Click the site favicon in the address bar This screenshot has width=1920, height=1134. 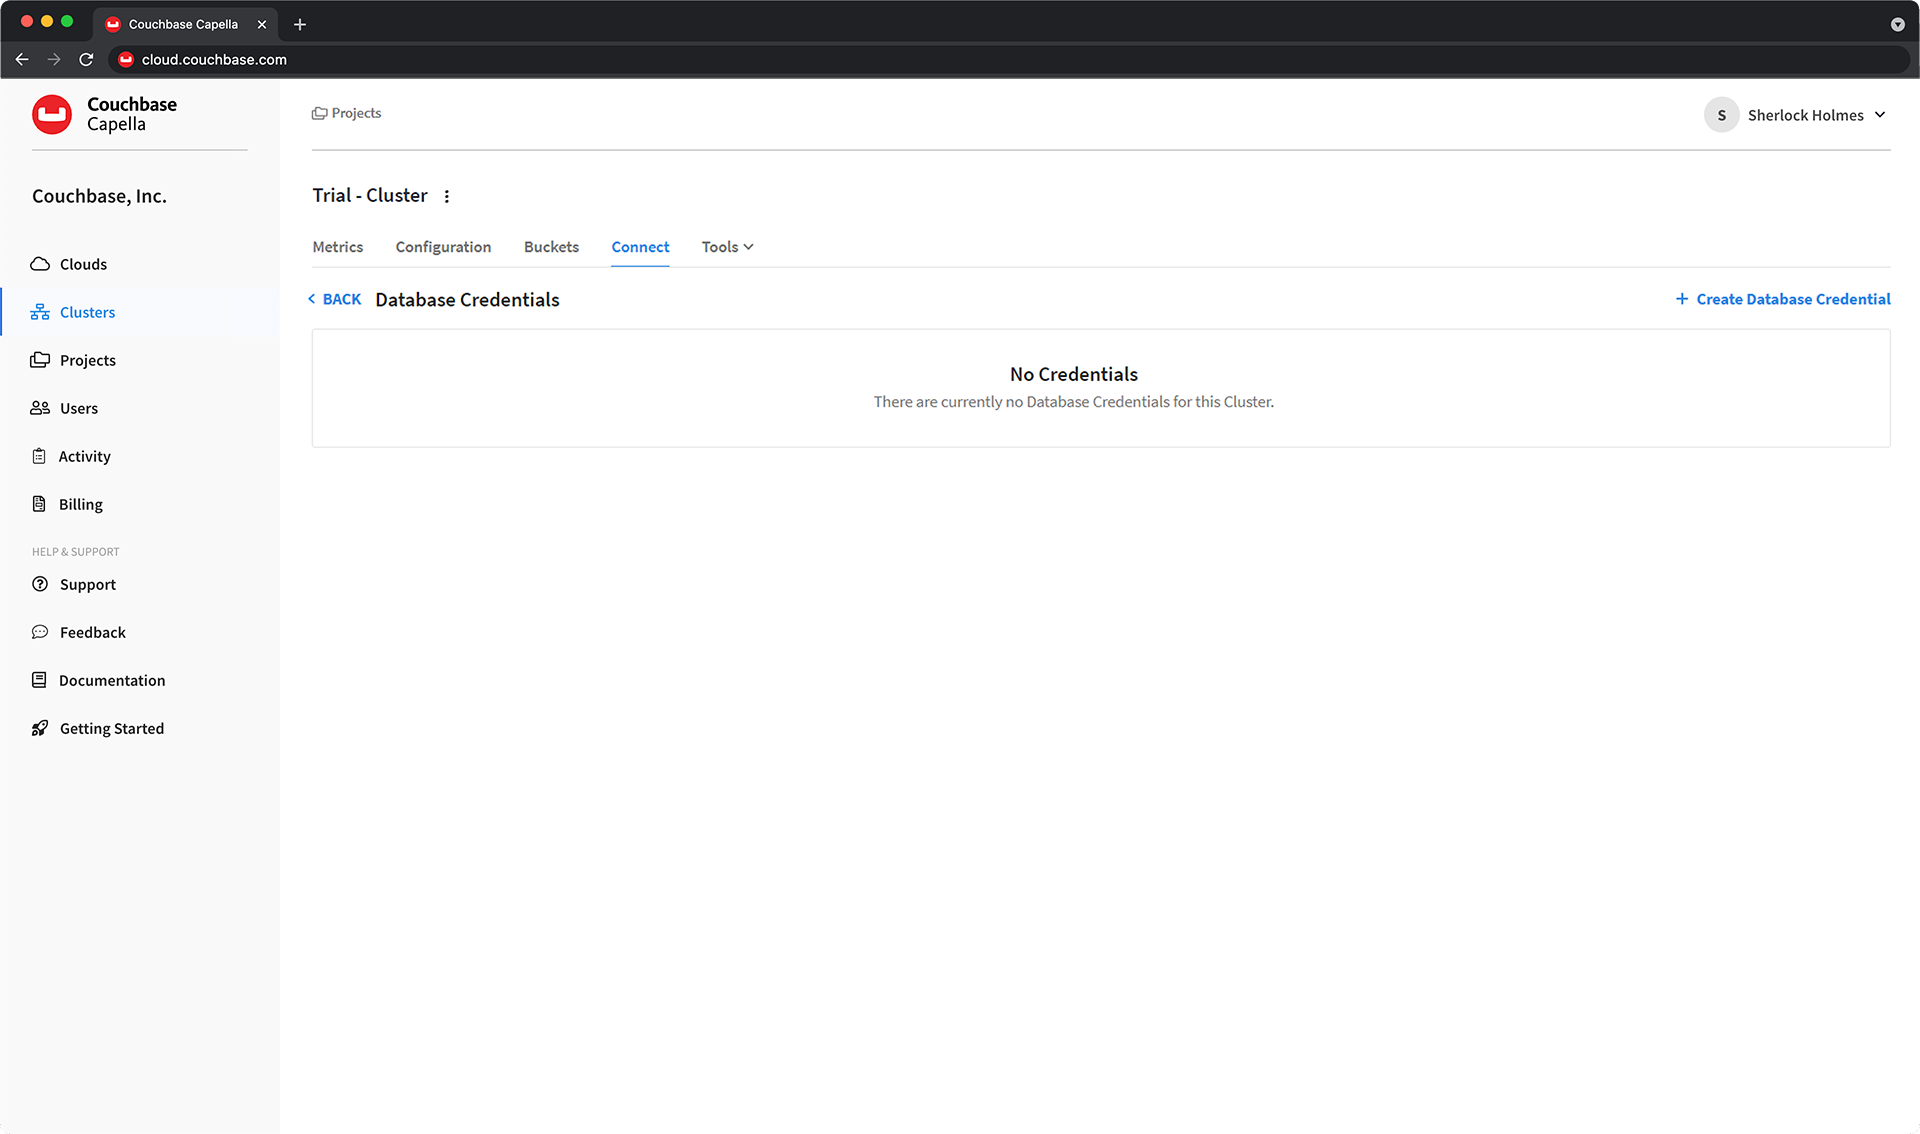click(x=126, y=60)
